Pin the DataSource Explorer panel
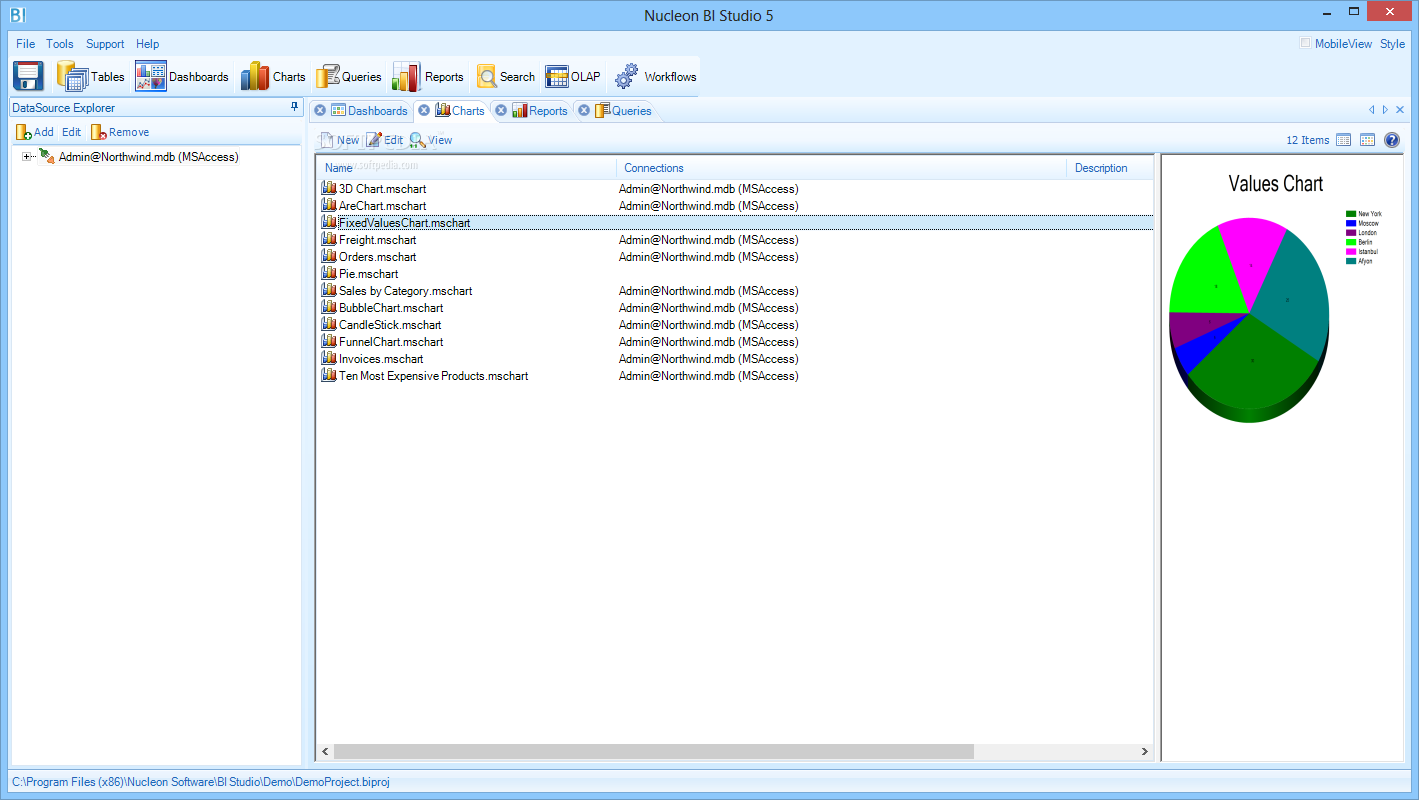1419x800 pixels. (294, 107)
